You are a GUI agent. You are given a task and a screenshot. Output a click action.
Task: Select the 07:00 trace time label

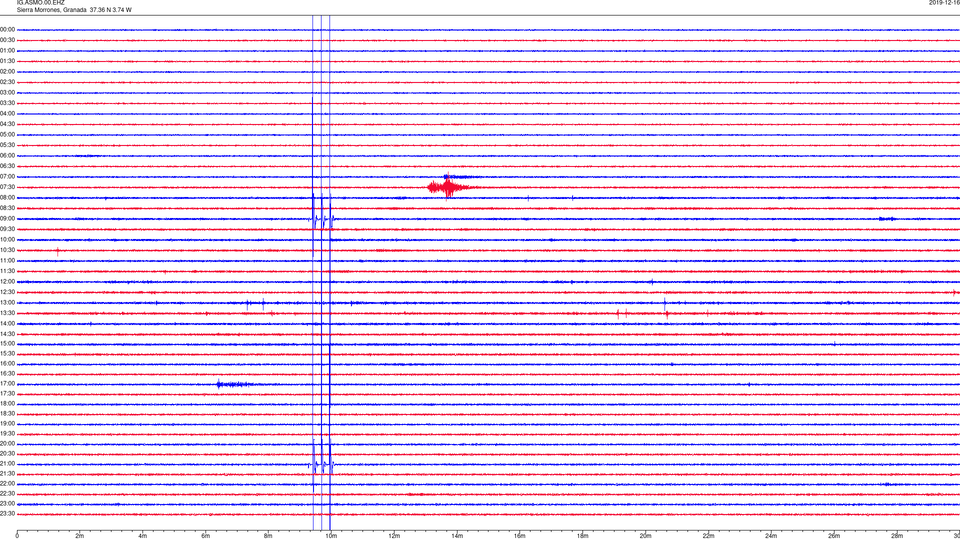pos(7,177)
